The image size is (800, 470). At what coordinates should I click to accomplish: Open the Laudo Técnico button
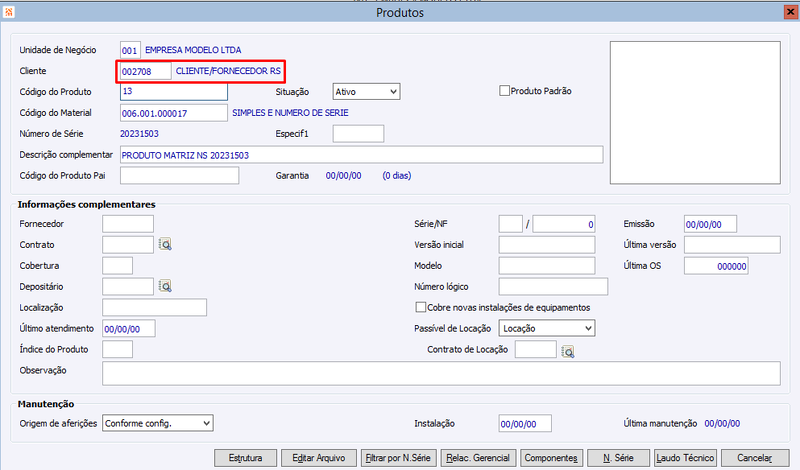(685, 458)
